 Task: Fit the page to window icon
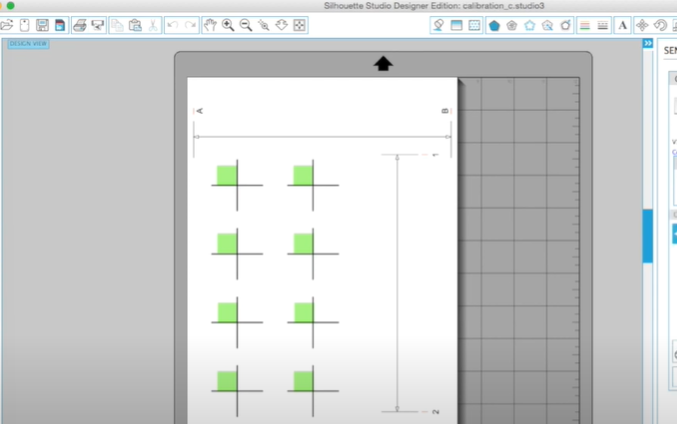(x=299, y=25)
